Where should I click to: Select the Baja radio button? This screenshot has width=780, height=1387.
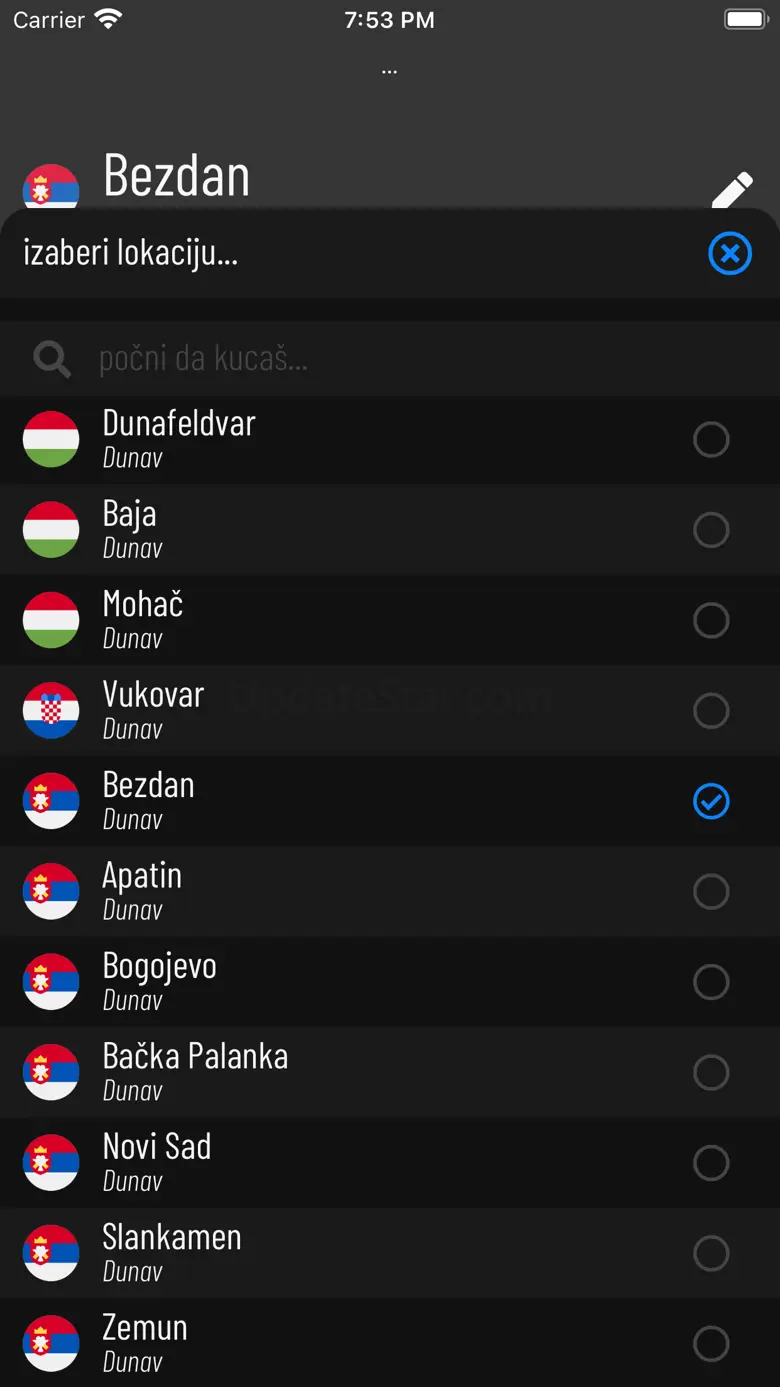click(x=711, y=530)
